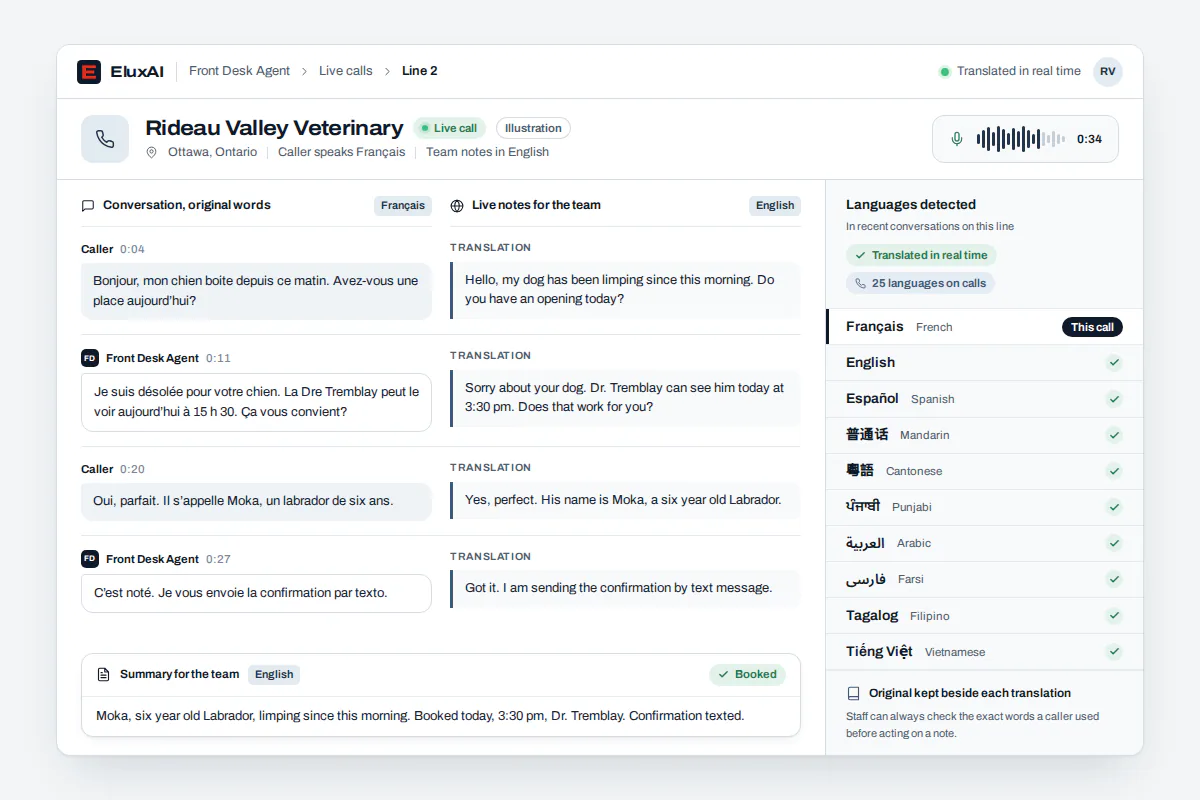Select agent message C'est noté
The image size is (1200, 800).
point(256,593)
